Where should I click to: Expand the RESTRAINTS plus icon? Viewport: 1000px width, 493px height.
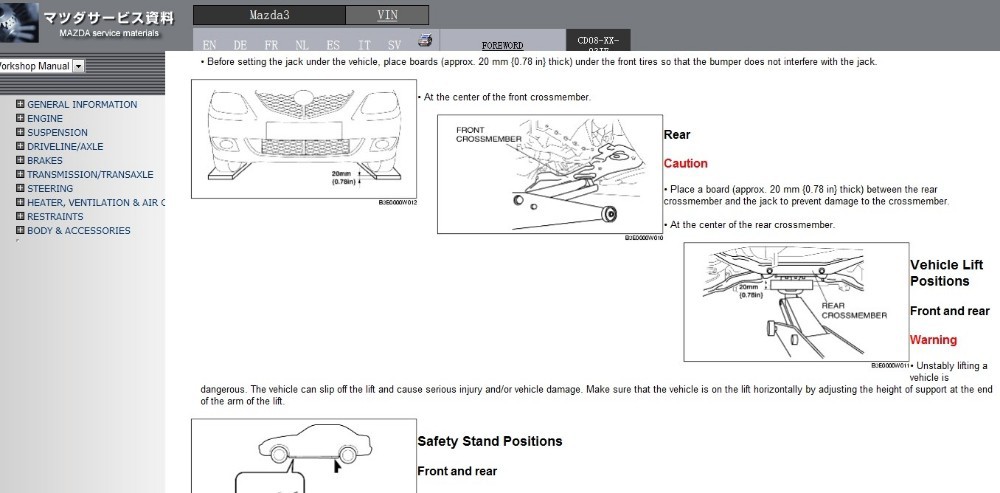[x=20, y=216]
